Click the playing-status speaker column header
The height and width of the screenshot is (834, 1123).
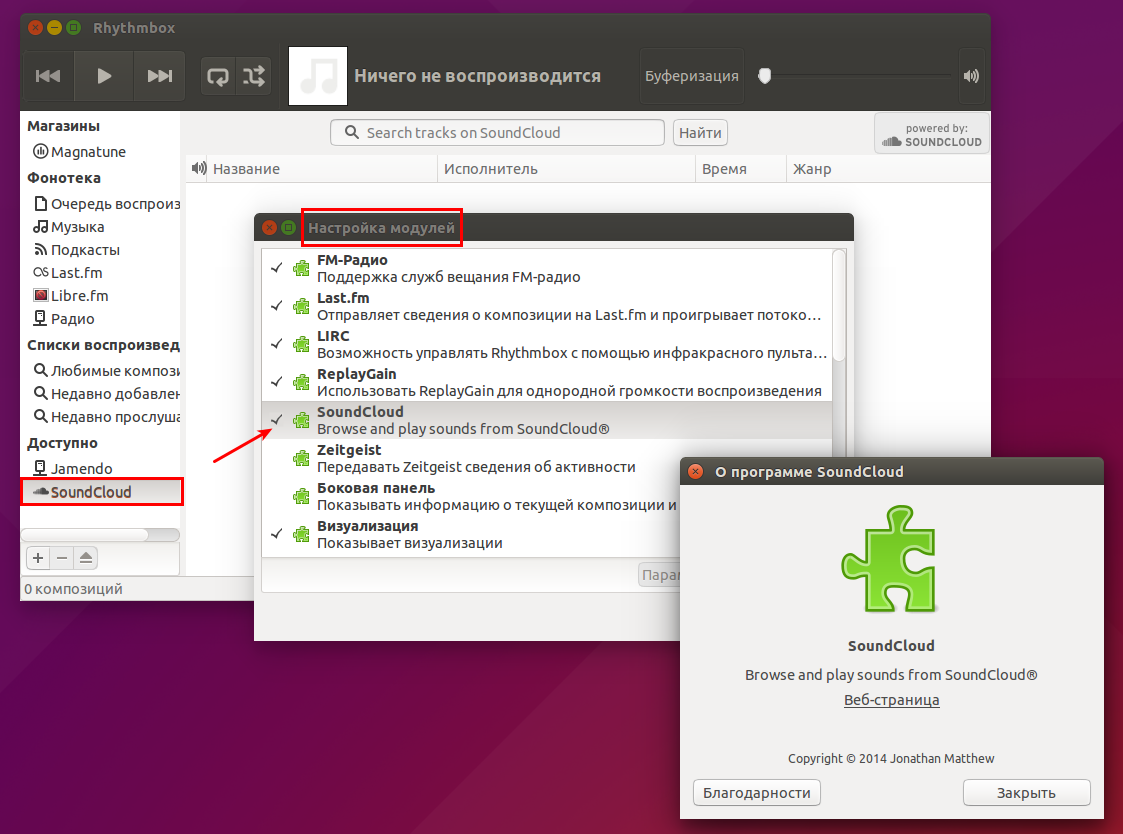pos(198,169)
